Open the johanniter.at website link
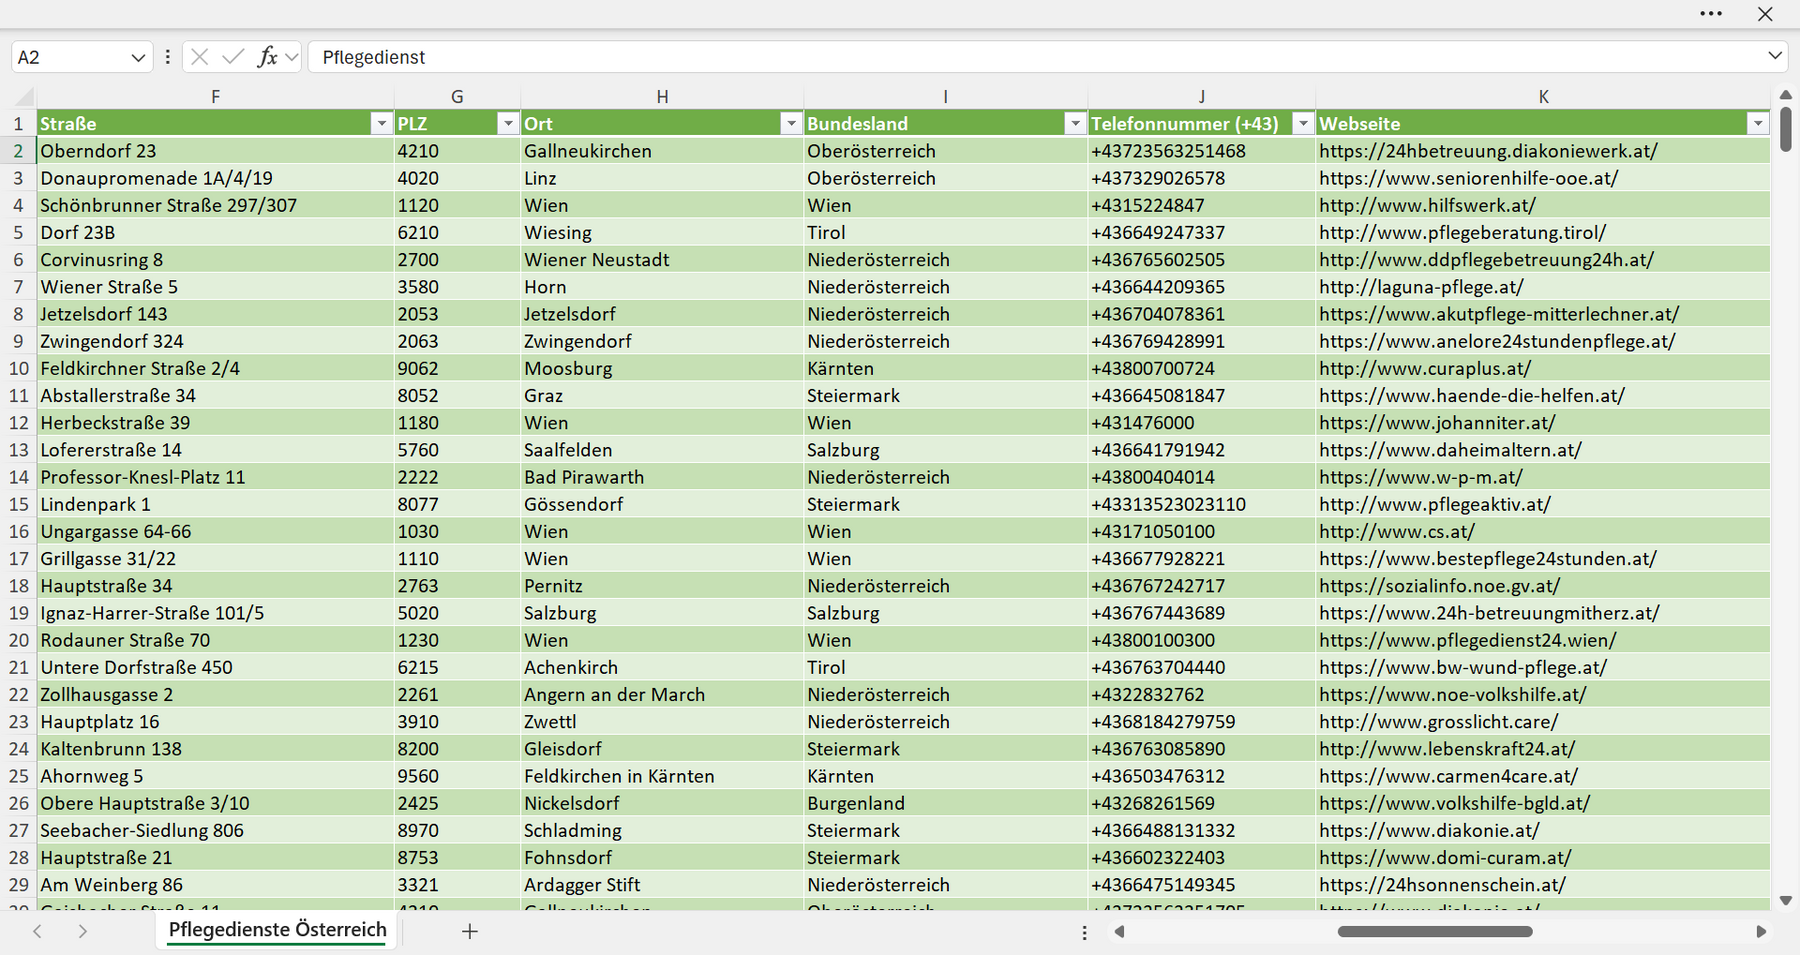Image resolution: width=1800 pixels, height=955 pixels. pos(1437,423)
